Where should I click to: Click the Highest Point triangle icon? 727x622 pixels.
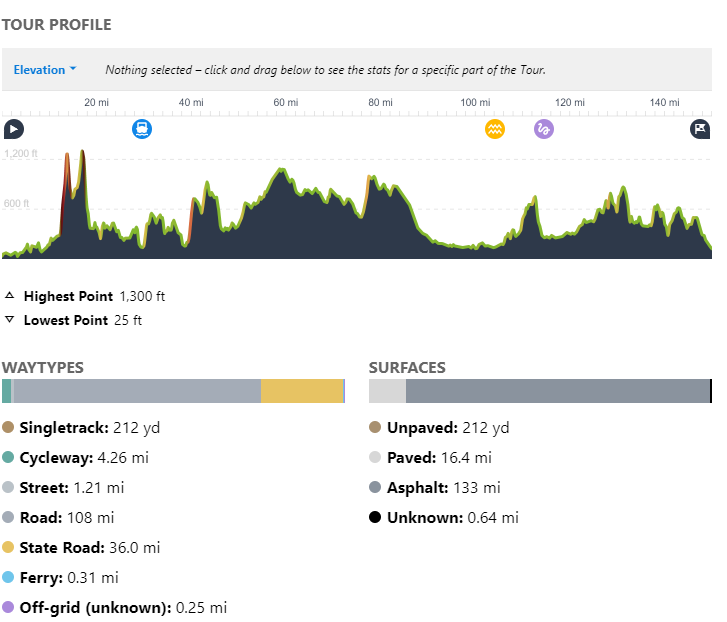pyautogui.click(x=10, y=296)
